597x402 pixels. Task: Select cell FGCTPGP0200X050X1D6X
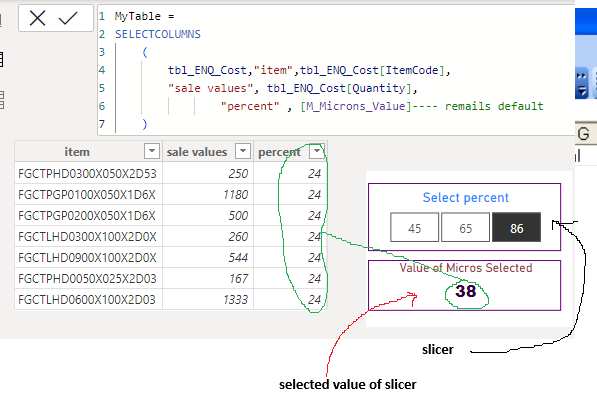pyautogui.click(x=87, y=215)
